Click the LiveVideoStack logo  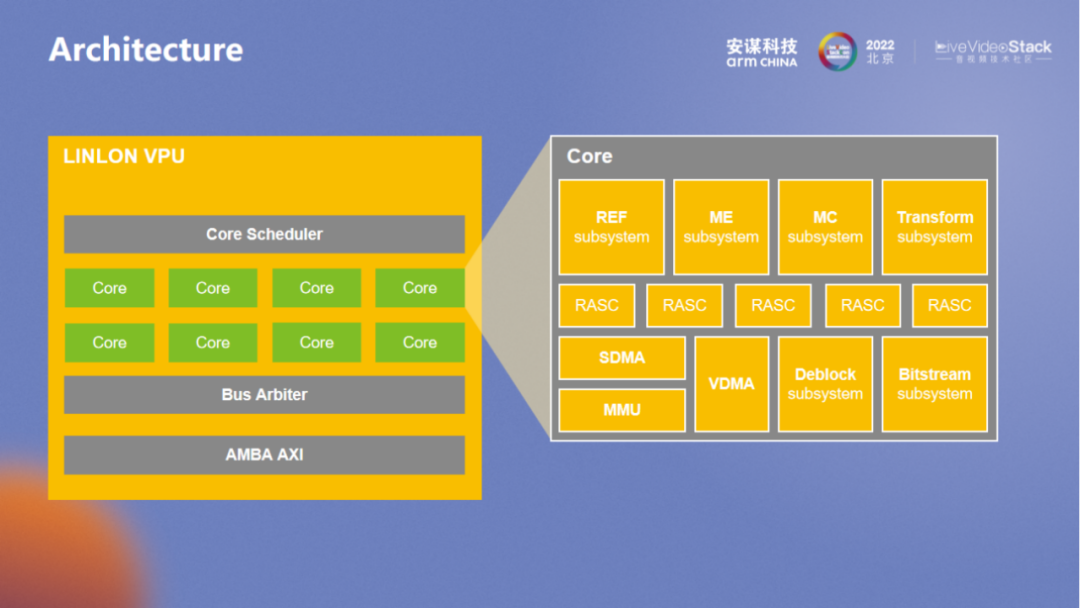(x=992, y=52)
